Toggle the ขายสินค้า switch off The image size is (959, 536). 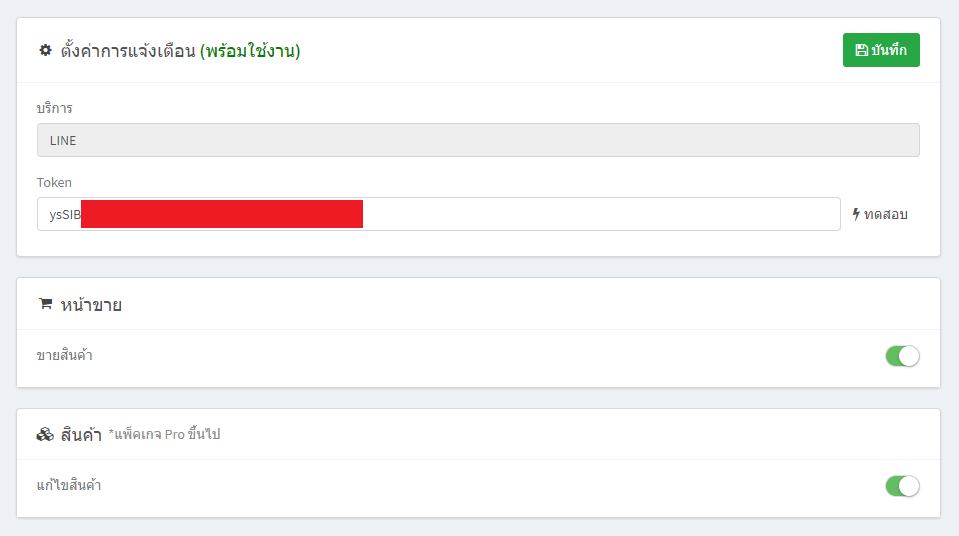coord(902,356)
